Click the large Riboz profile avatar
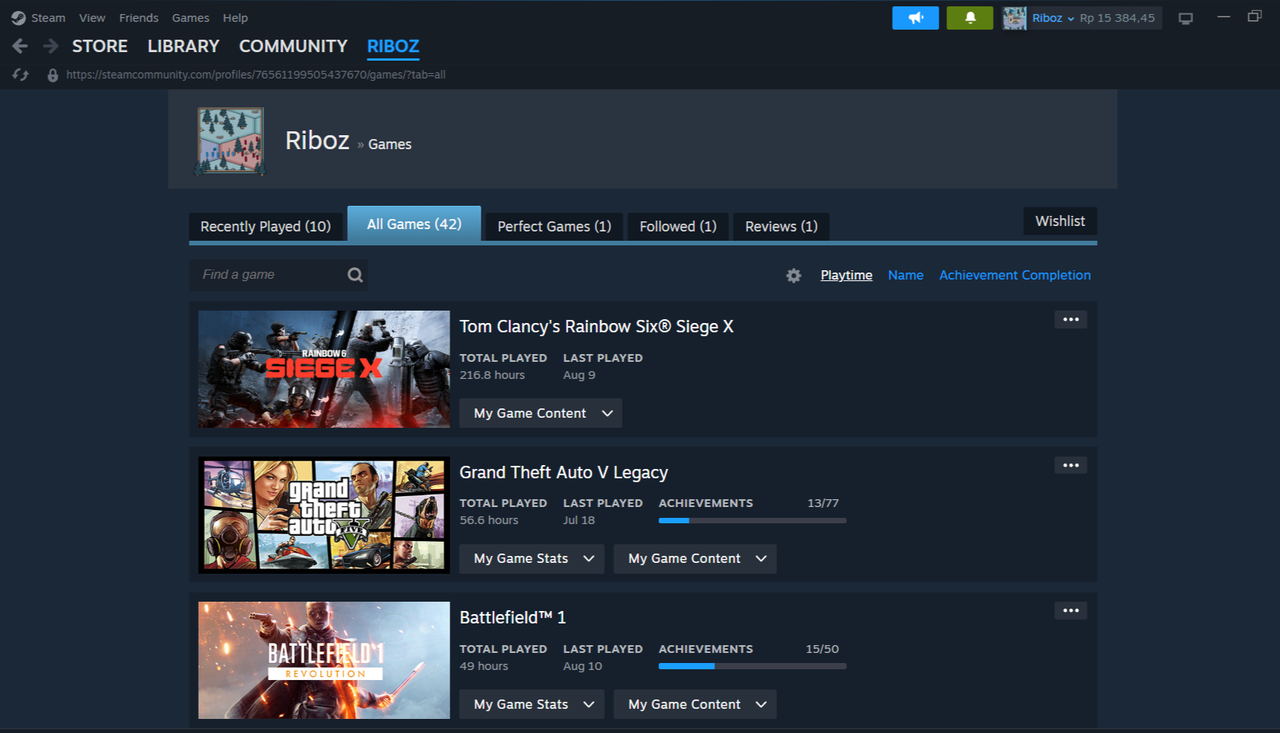 (230, 141)
